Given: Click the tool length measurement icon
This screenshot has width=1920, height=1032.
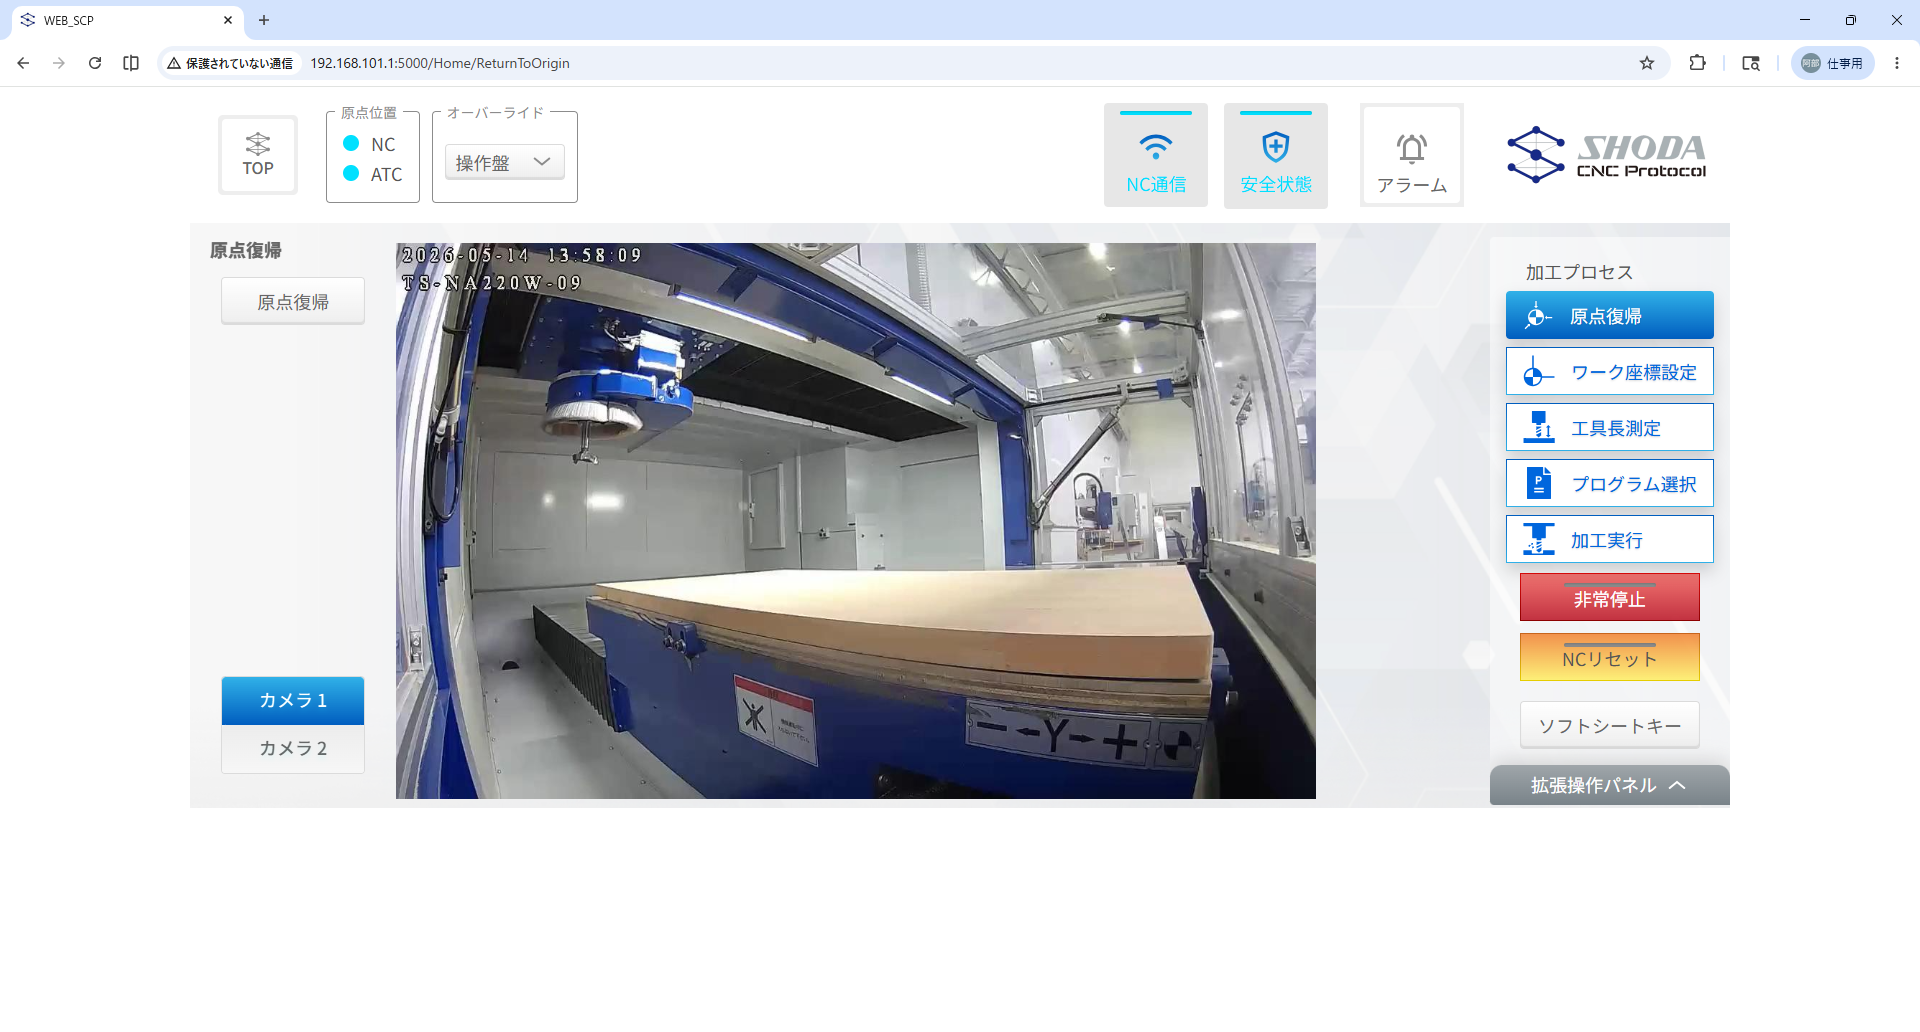Looking at the screenshot, I should pyautogui.click(x=1538, y=428).
